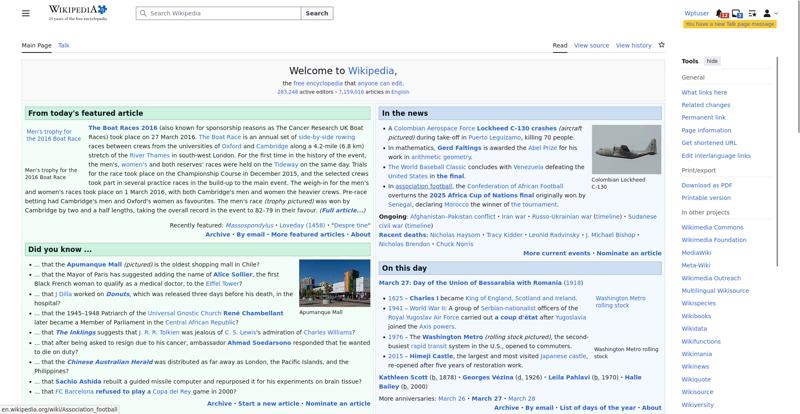Hide the Tools sidebar
The width and height of the screenshot is (800, 414).
click(712, 61)
